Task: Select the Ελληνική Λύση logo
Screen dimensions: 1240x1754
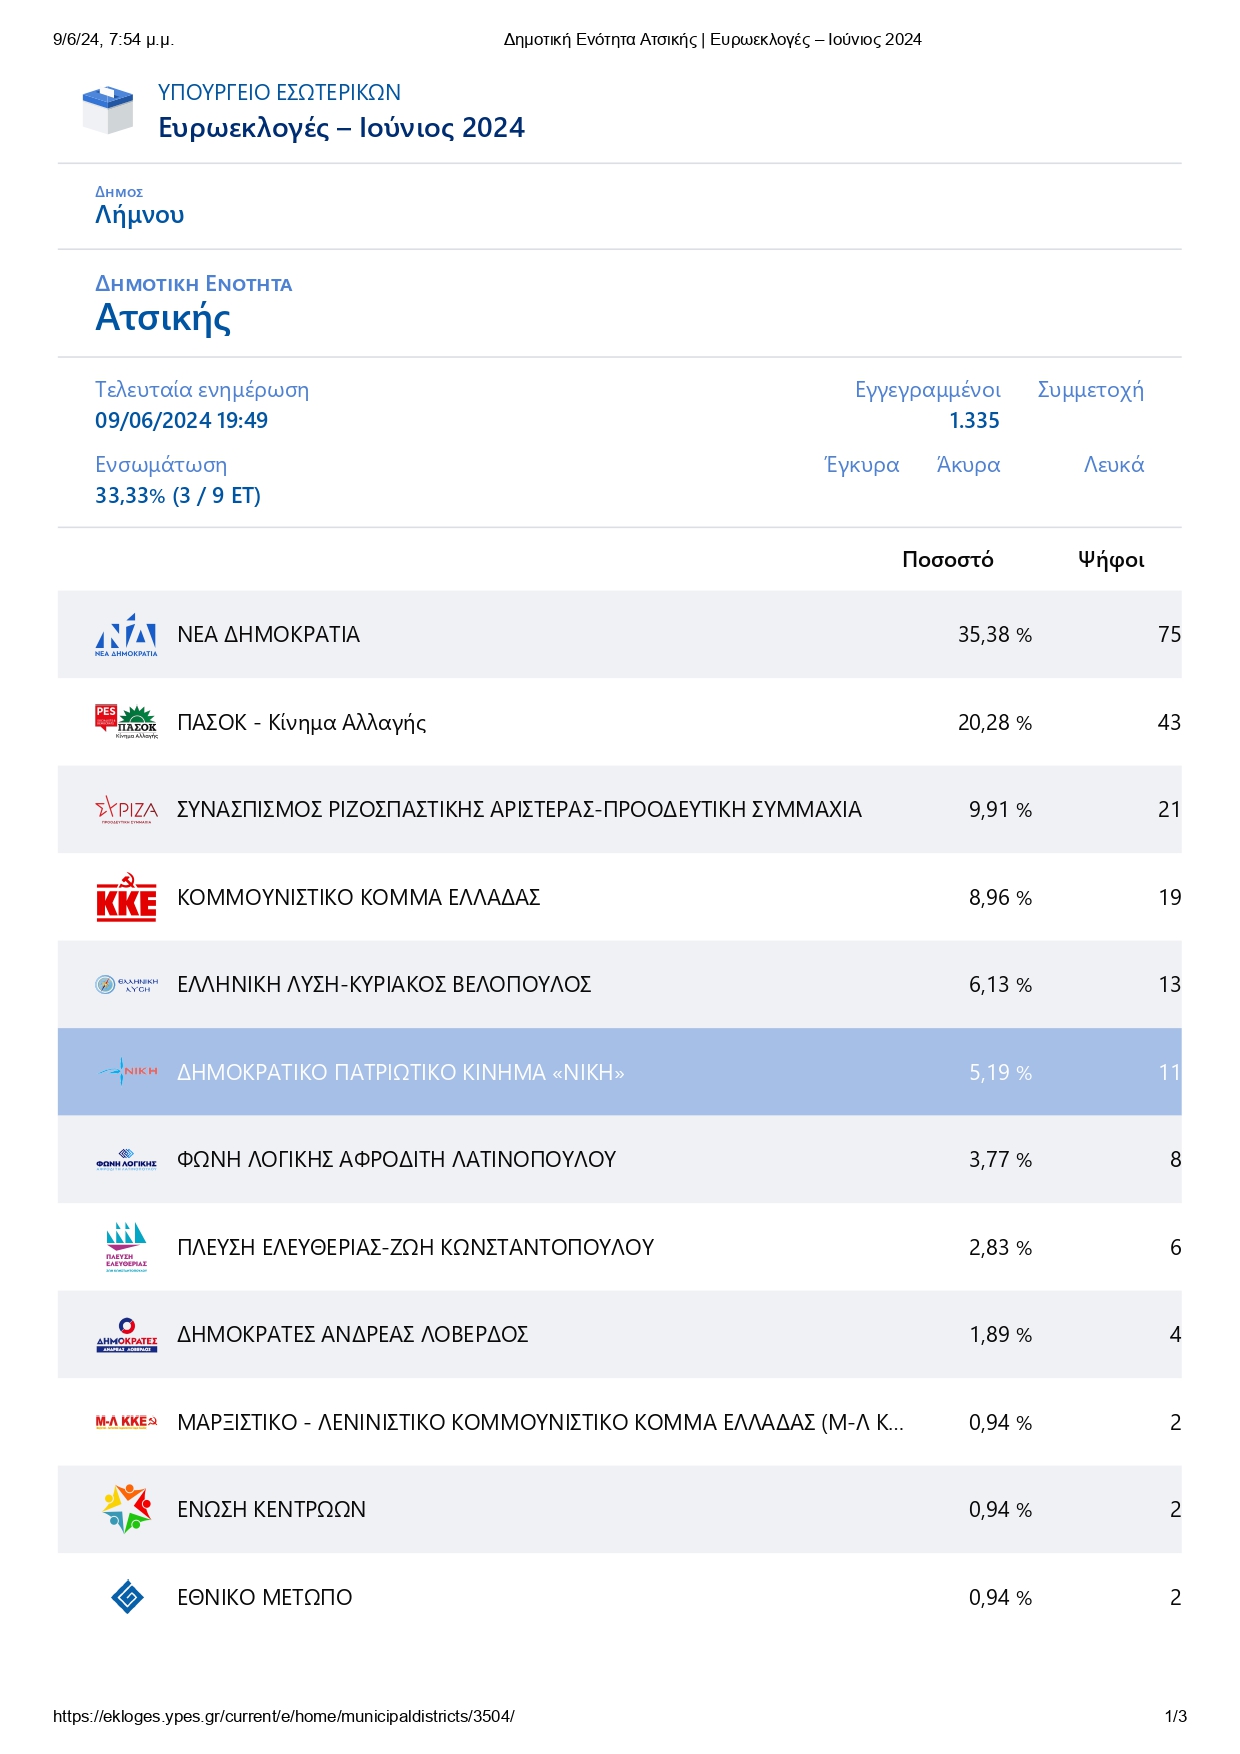Action: point(126,984)
